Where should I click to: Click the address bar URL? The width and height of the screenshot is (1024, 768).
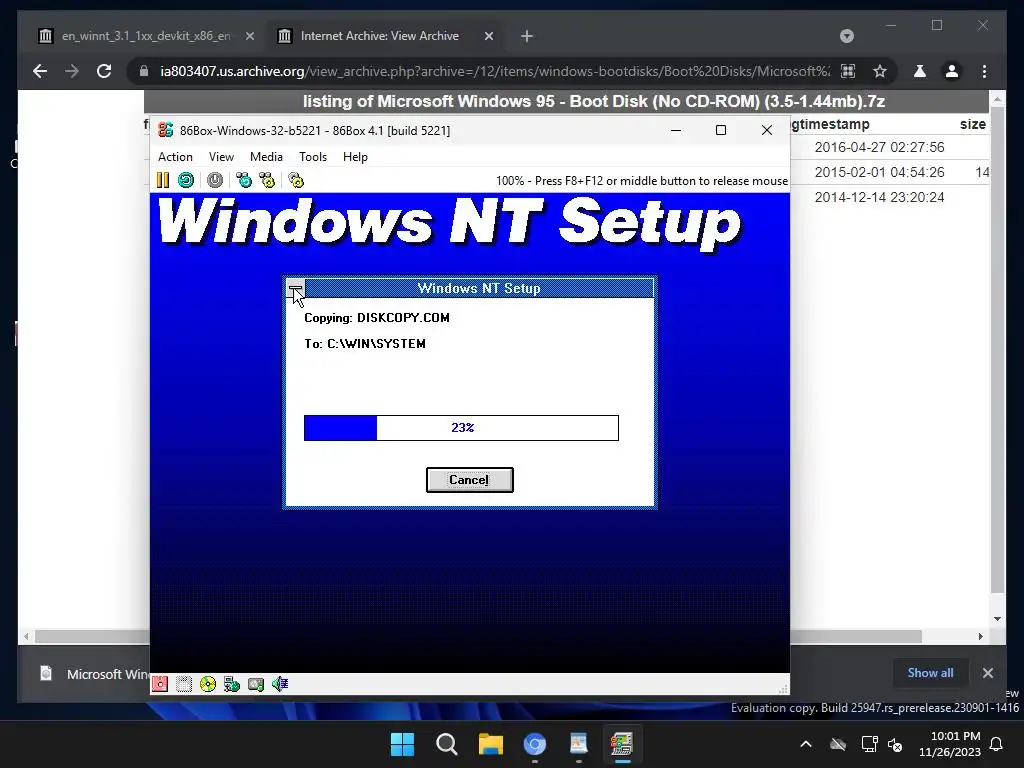[x=495, y=71]
